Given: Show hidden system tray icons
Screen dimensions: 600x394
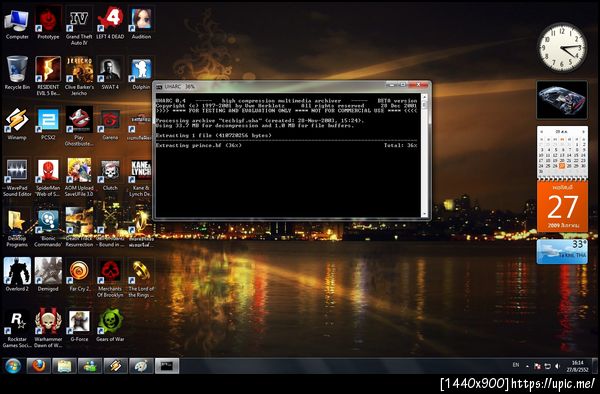Looking at the screenshot, I should click(527, 366).
